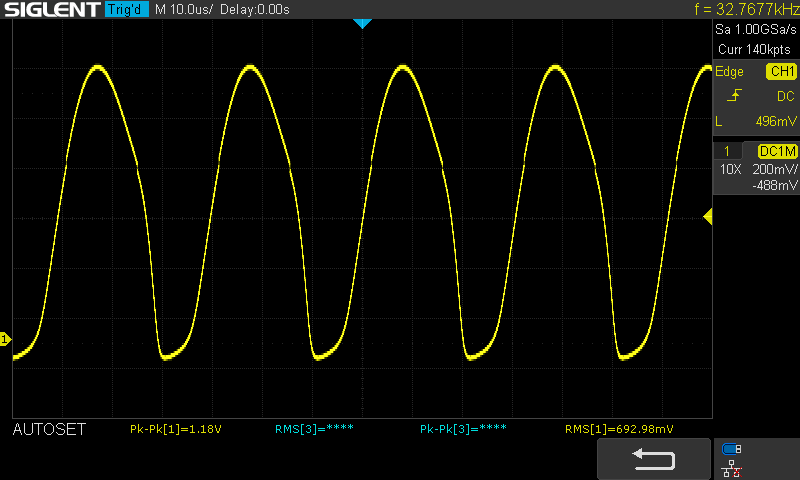Click the channel 1 ground marker on left edge

click(5, 339)
